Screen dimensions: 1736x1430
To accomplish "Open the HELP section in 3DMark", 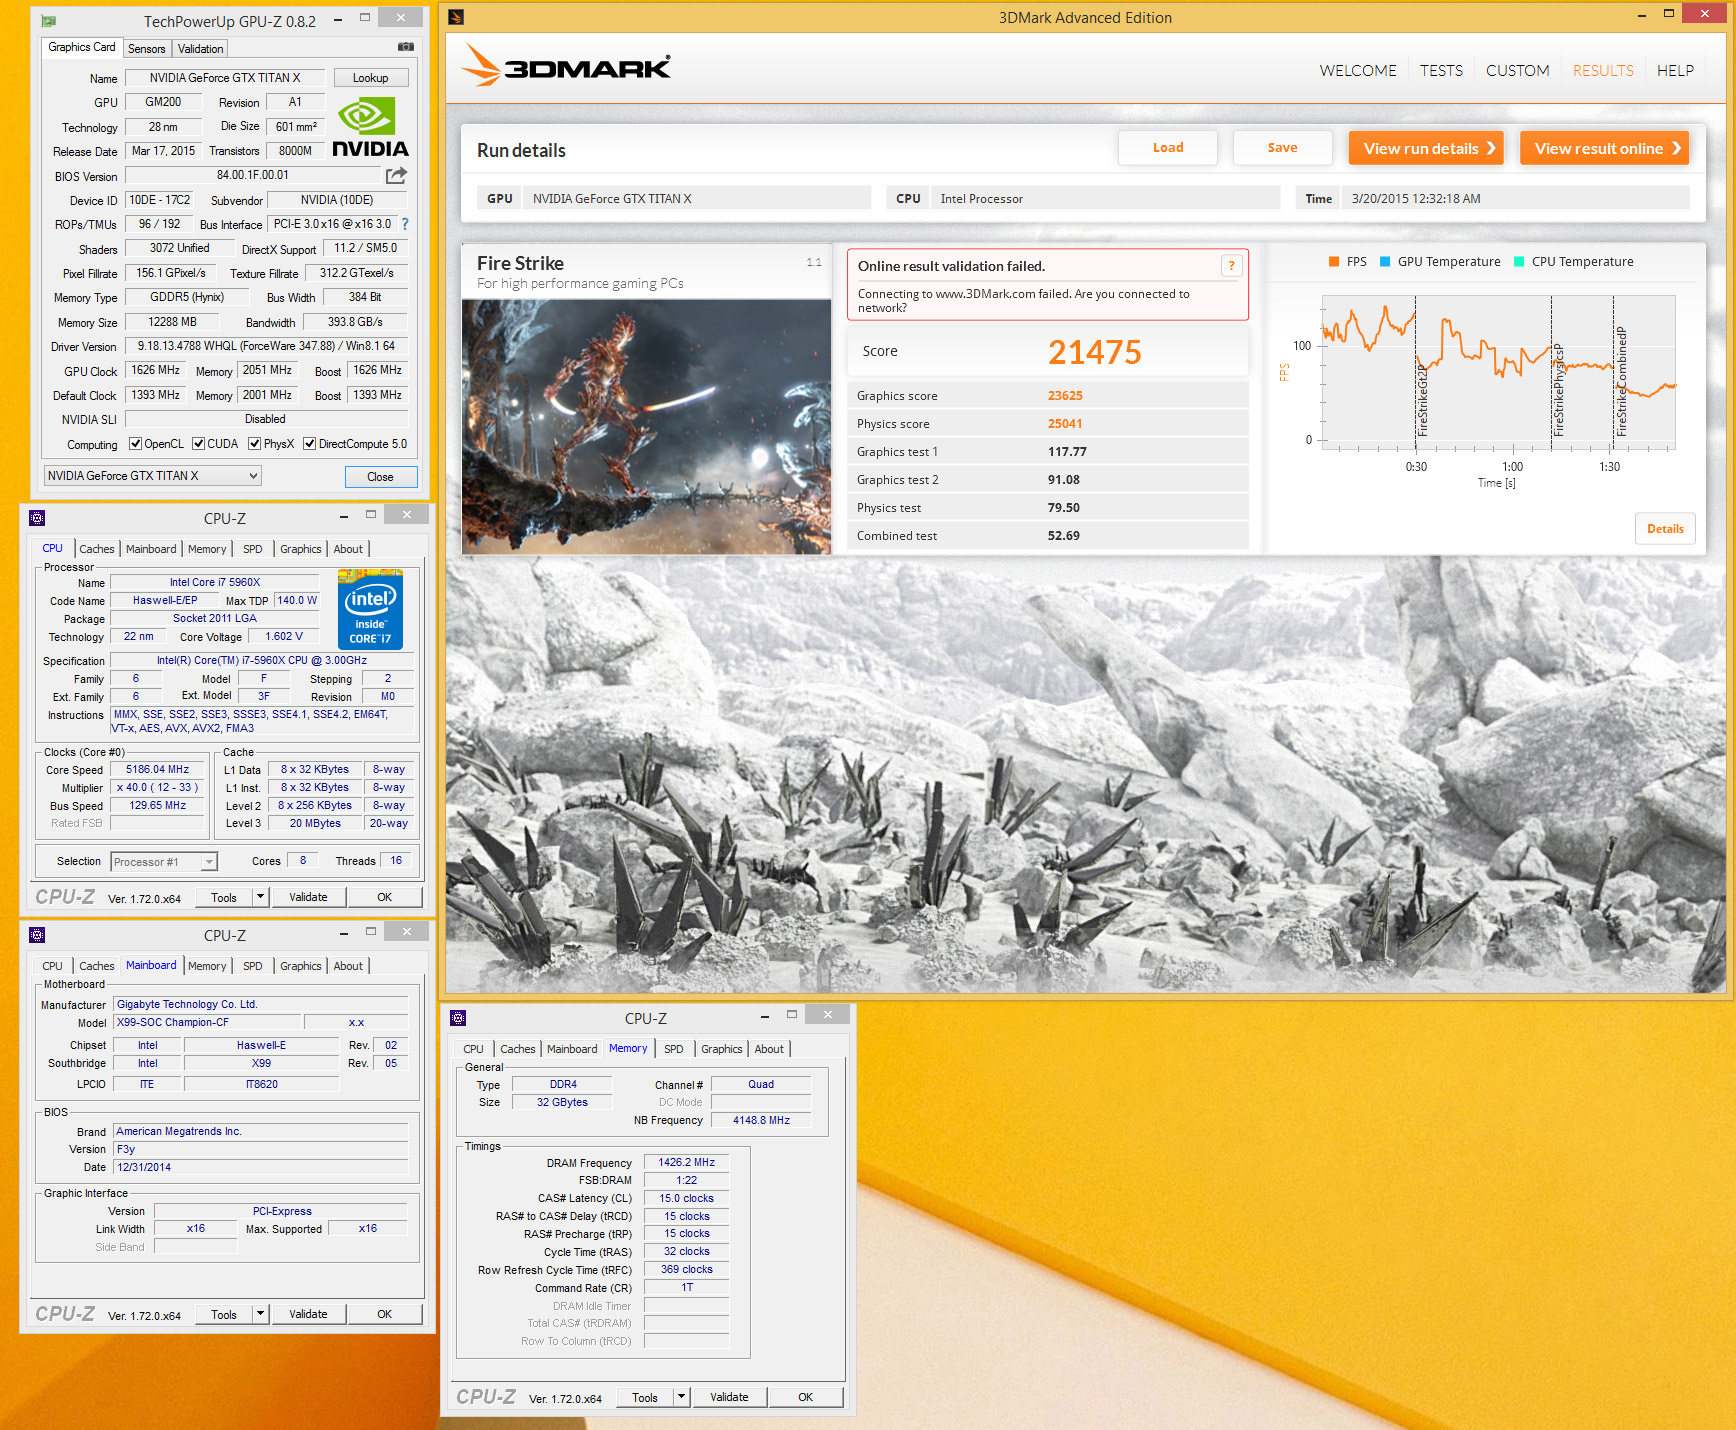I will 1675,71.
